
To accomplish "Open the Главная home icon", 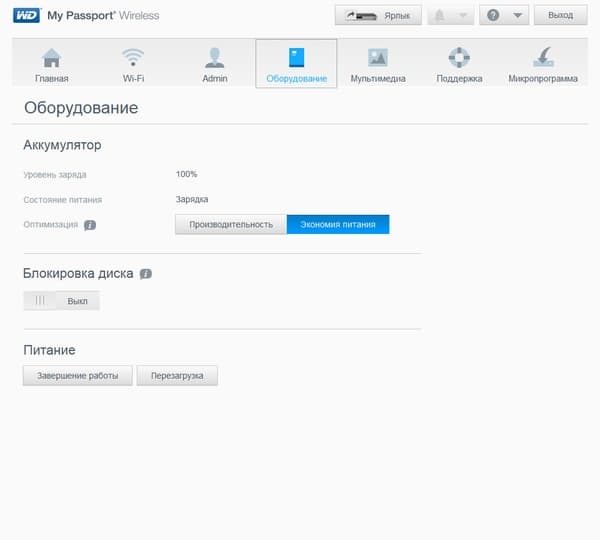I will (52, 58).
